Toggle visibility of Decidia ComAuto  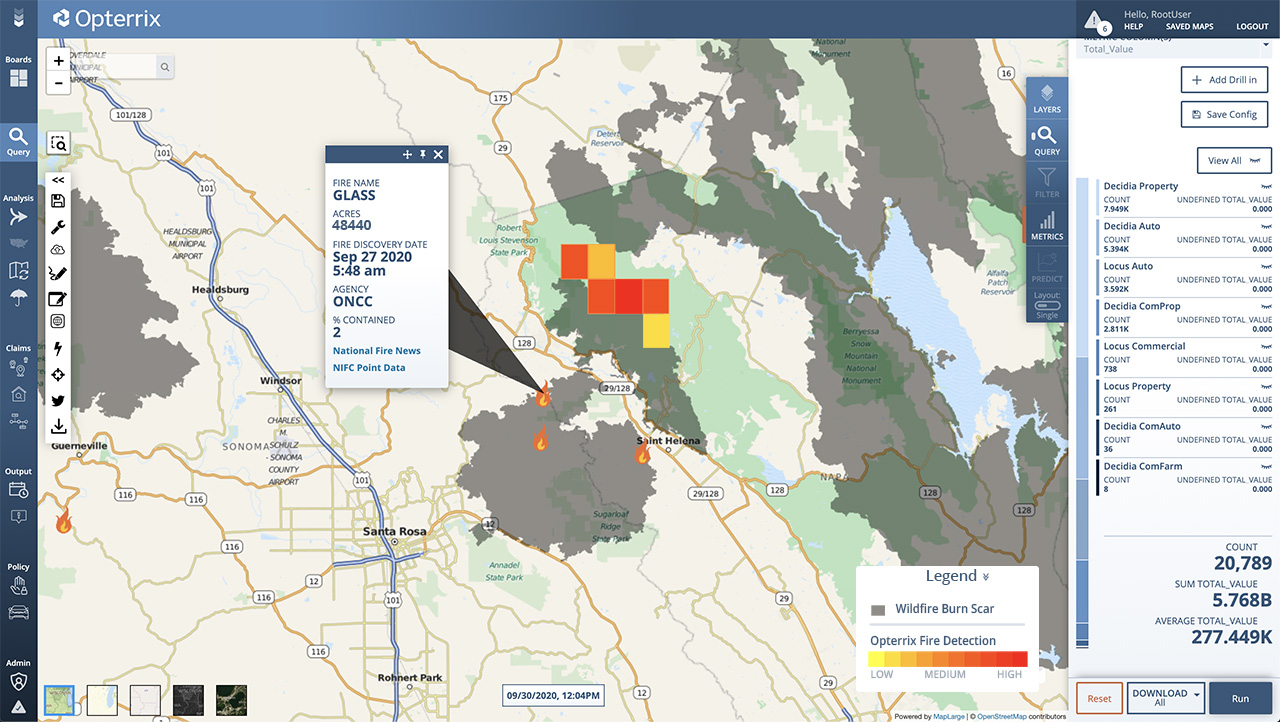pos(1266,426)
